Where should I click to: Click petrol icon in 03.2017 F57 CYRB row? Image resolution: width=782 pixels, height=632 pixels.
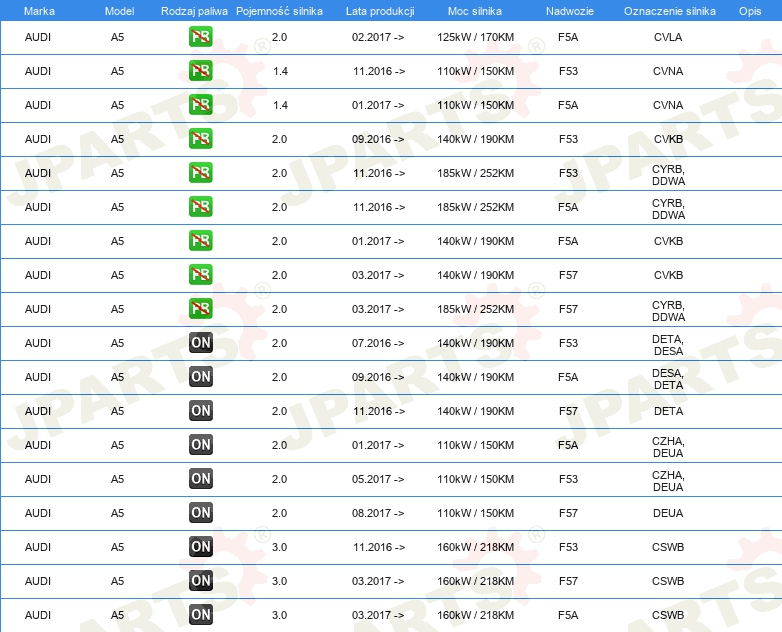(x=200, y=308)
